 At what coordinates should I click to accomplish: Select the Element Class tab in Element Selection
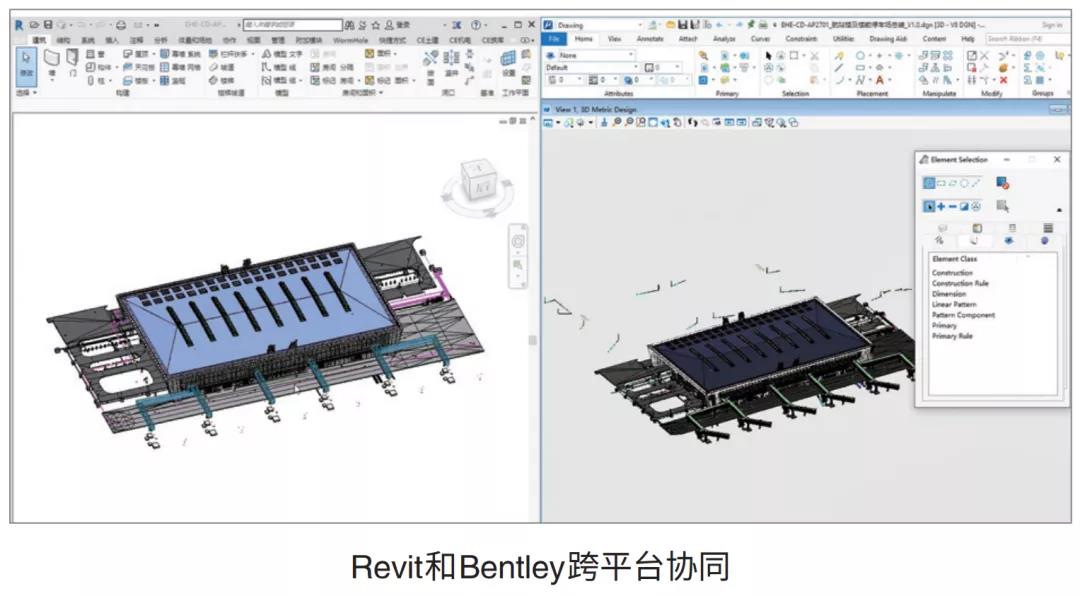click(x=974, y=240)
